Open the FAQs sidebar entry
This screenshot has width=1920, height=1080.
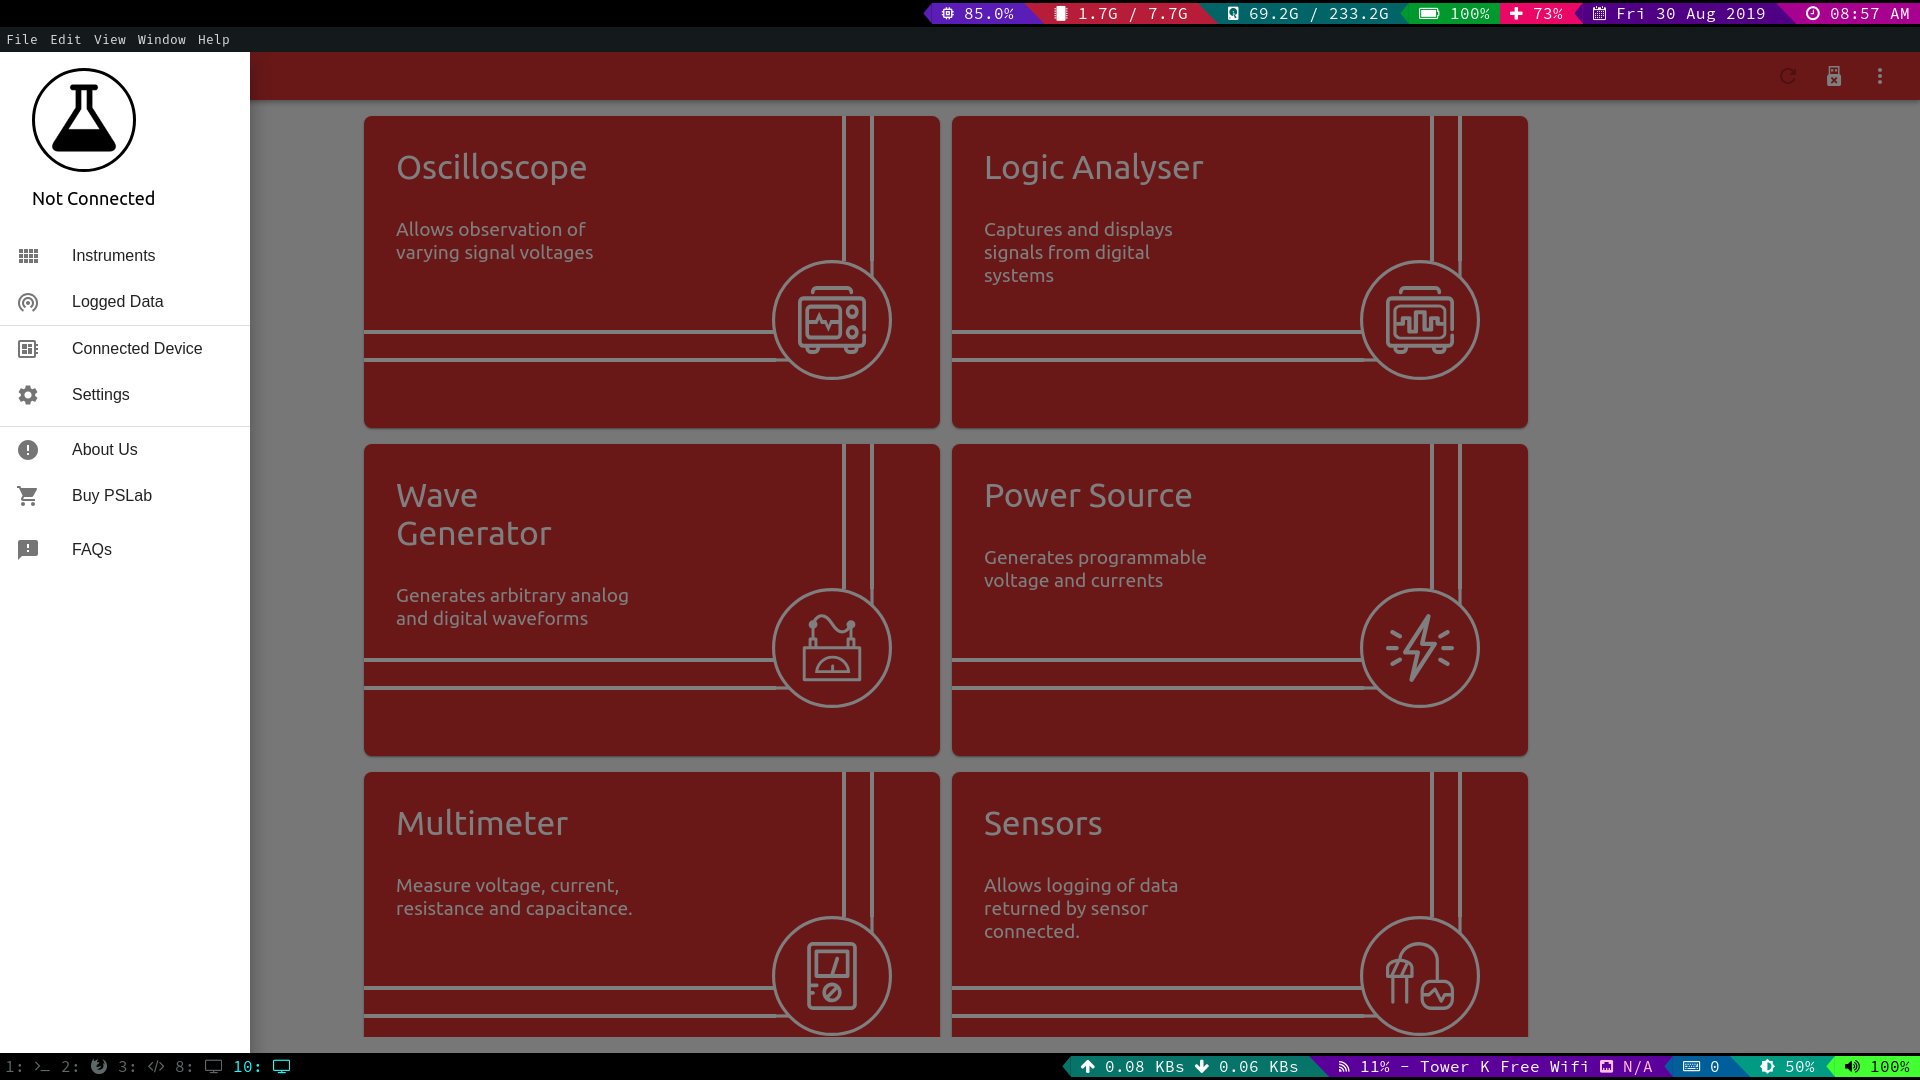tap(91, 550)
